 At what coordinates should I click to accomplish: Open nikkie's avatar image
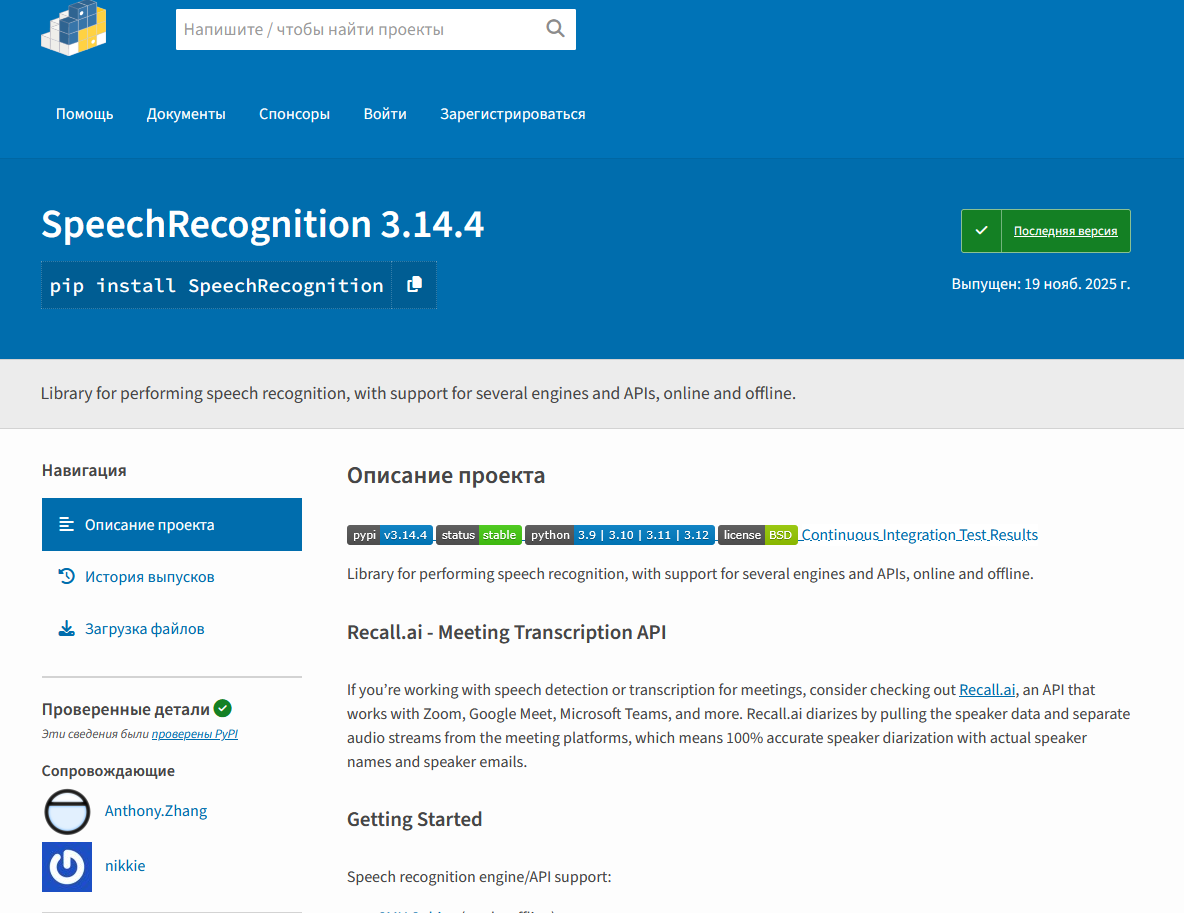[67, 866]
